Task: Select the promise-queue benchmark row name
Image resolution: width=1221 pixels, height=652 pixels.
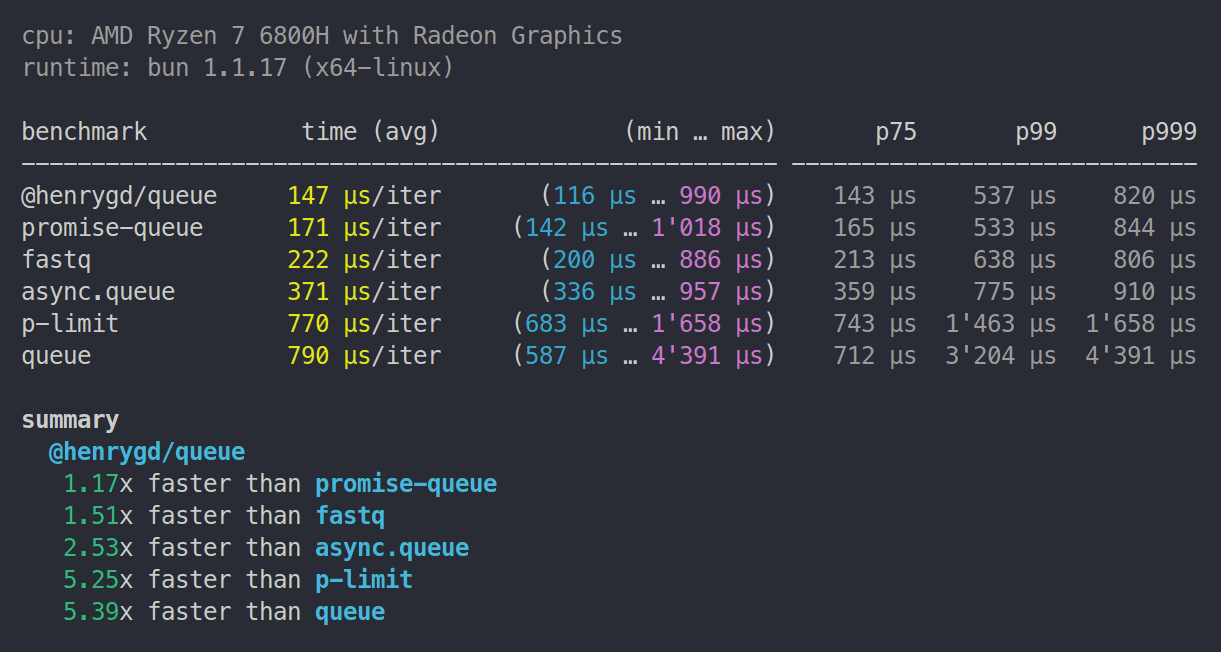Action: pos(112,228)
